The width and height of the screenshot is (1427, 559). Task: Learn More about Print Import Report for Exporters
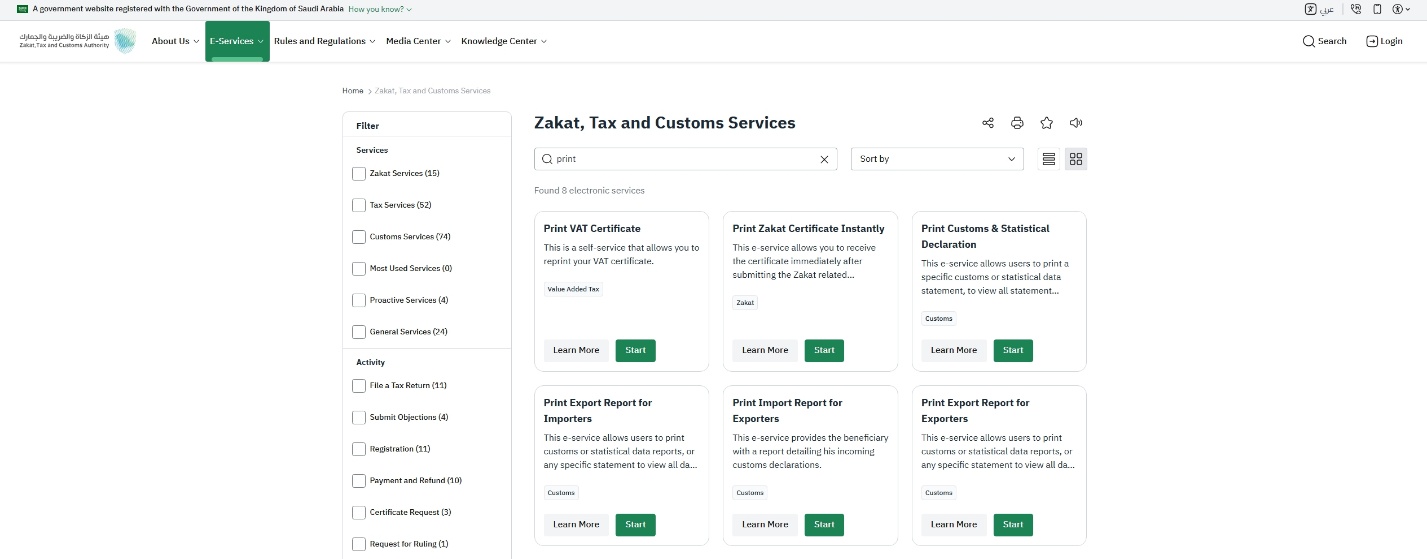click(765, 524)
